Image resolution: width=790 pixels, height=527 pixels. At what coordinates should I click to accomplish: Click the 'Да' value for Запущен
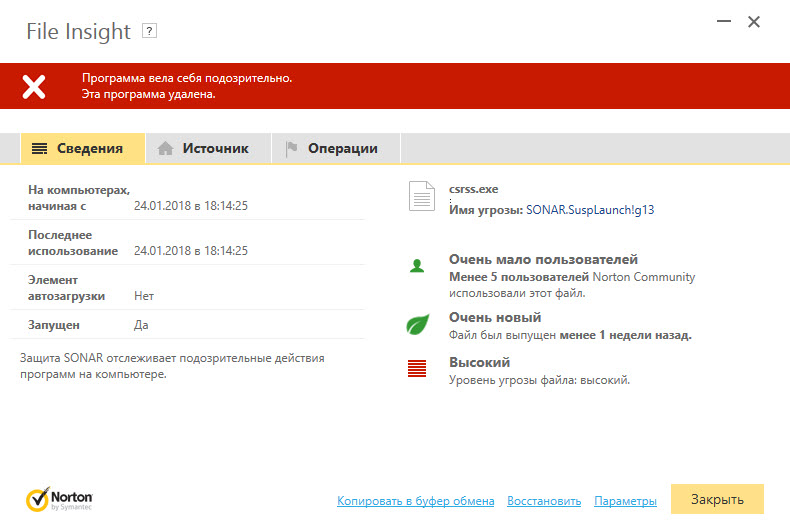coord(141,325)
